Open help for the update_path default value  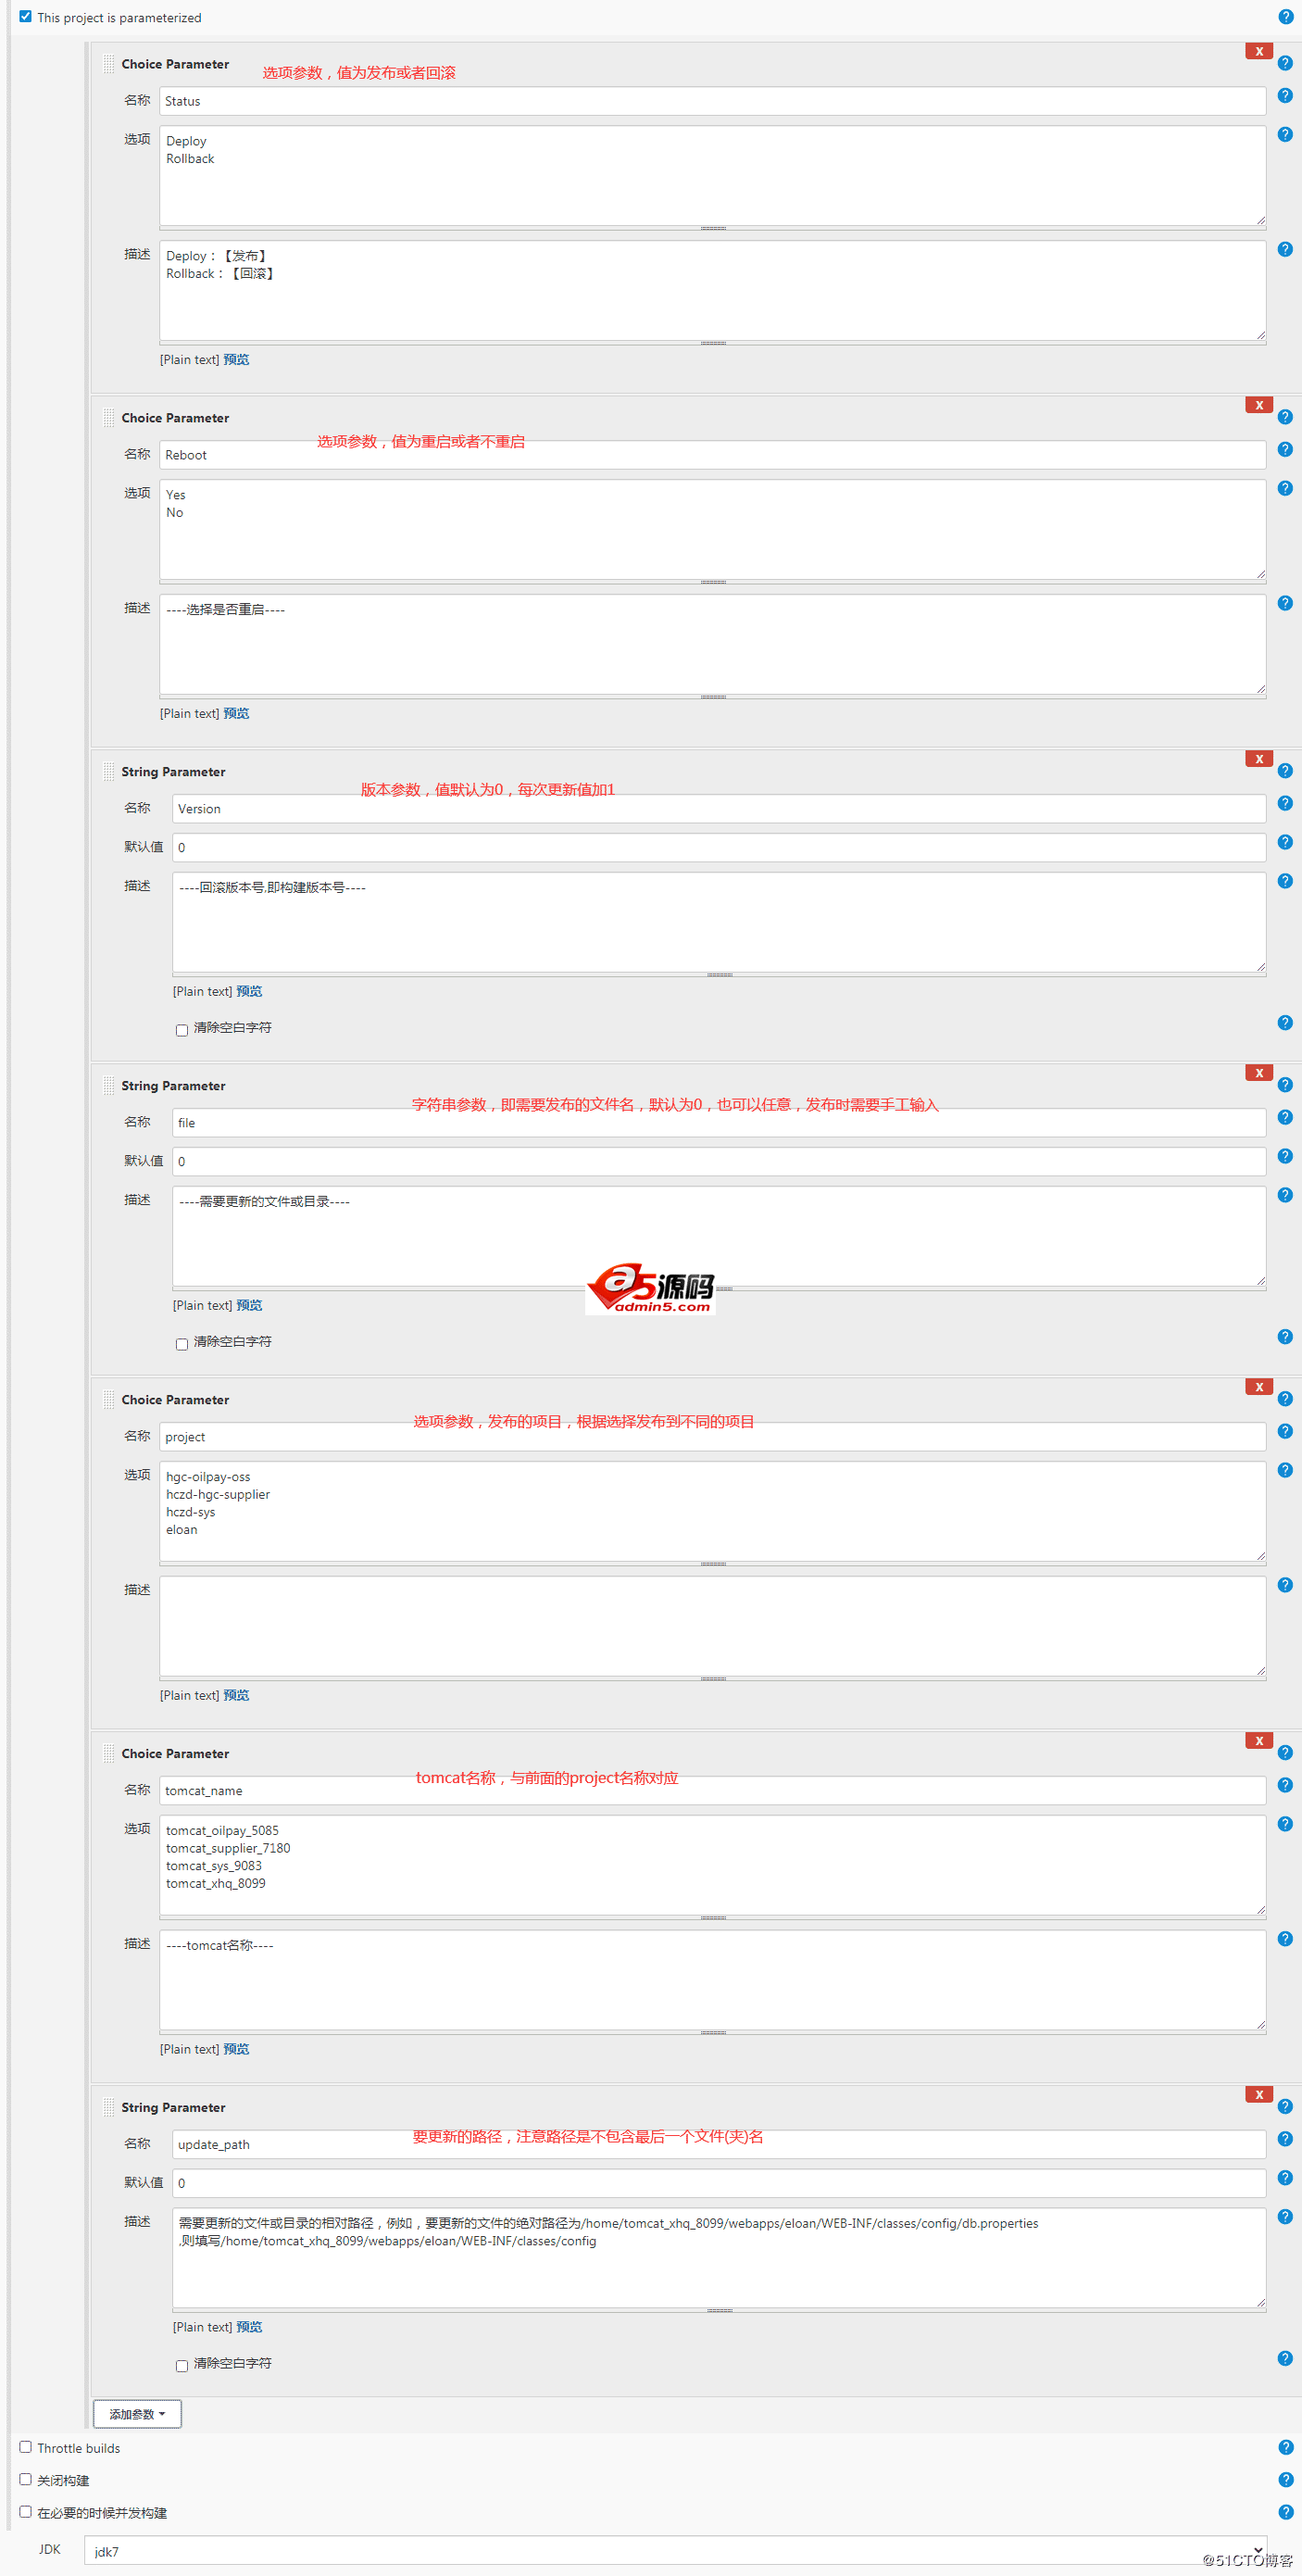[1285, 2179]
